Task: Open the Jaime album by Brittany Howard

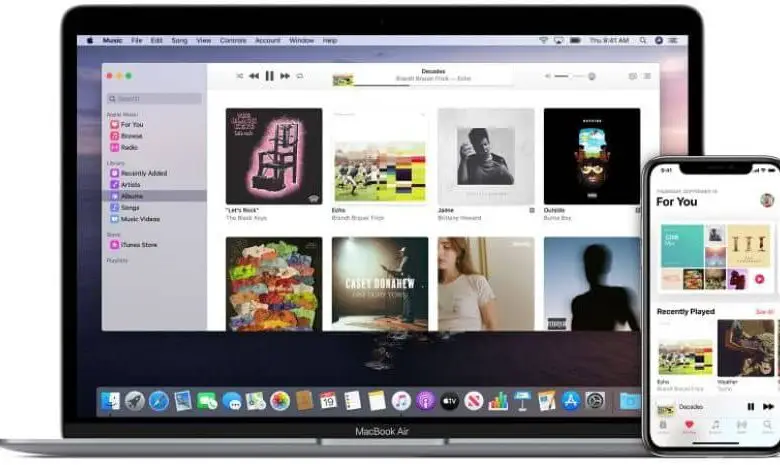Action: [486, 156]
